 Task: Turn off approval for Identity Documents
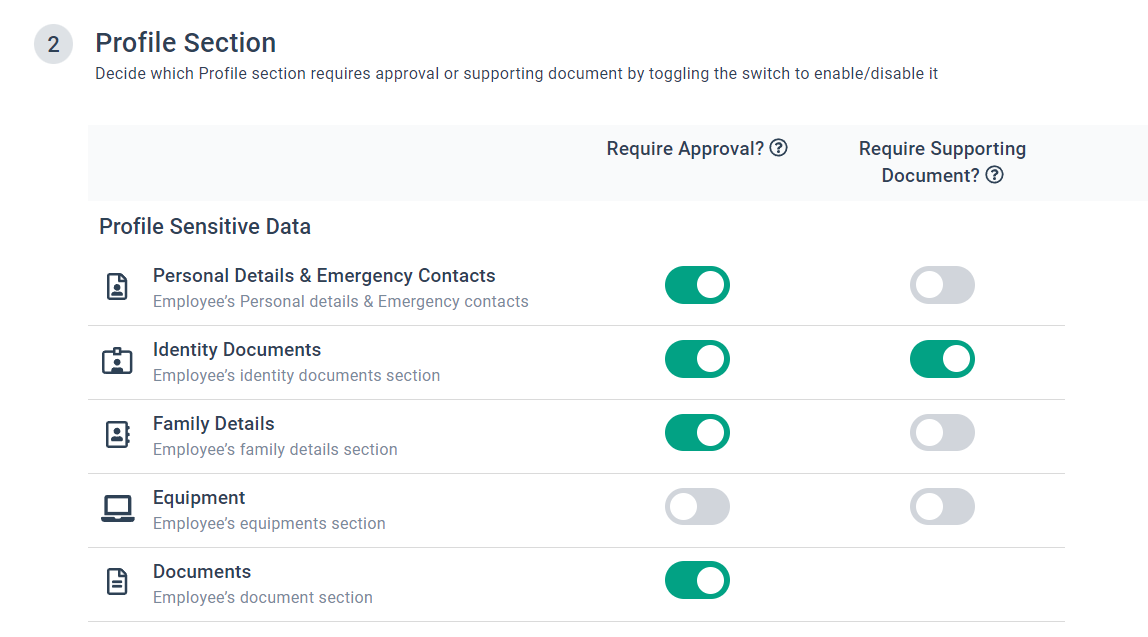(697, 359)
